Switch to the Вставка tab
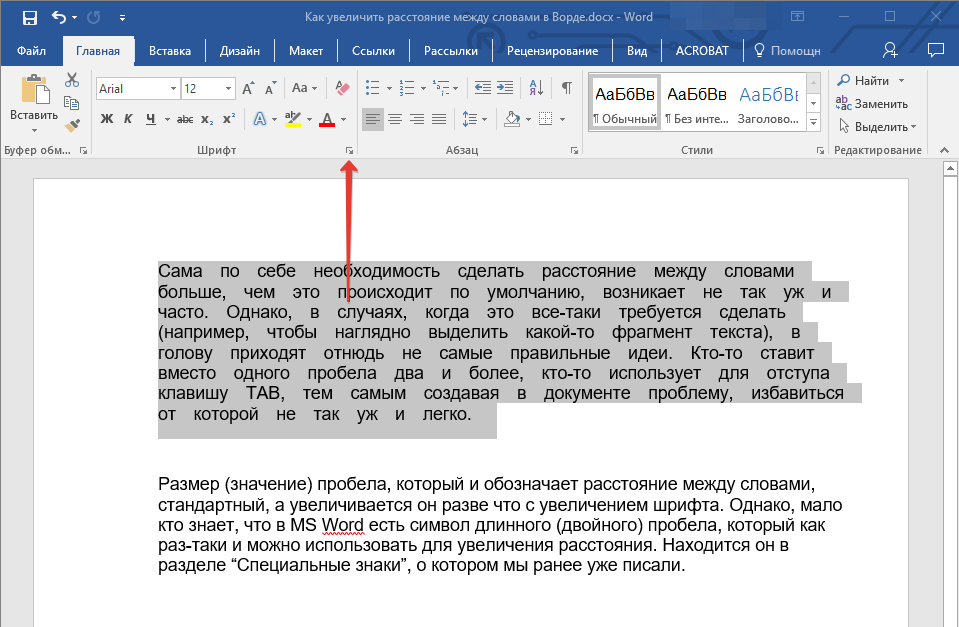Viewport: 959px width, 627px height. click(170, 50)
